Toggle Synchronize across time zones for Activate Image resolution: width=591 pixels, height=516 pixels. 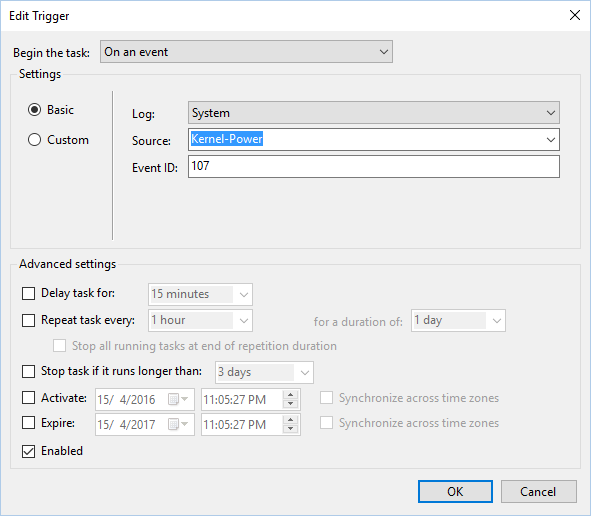[326, 398]
